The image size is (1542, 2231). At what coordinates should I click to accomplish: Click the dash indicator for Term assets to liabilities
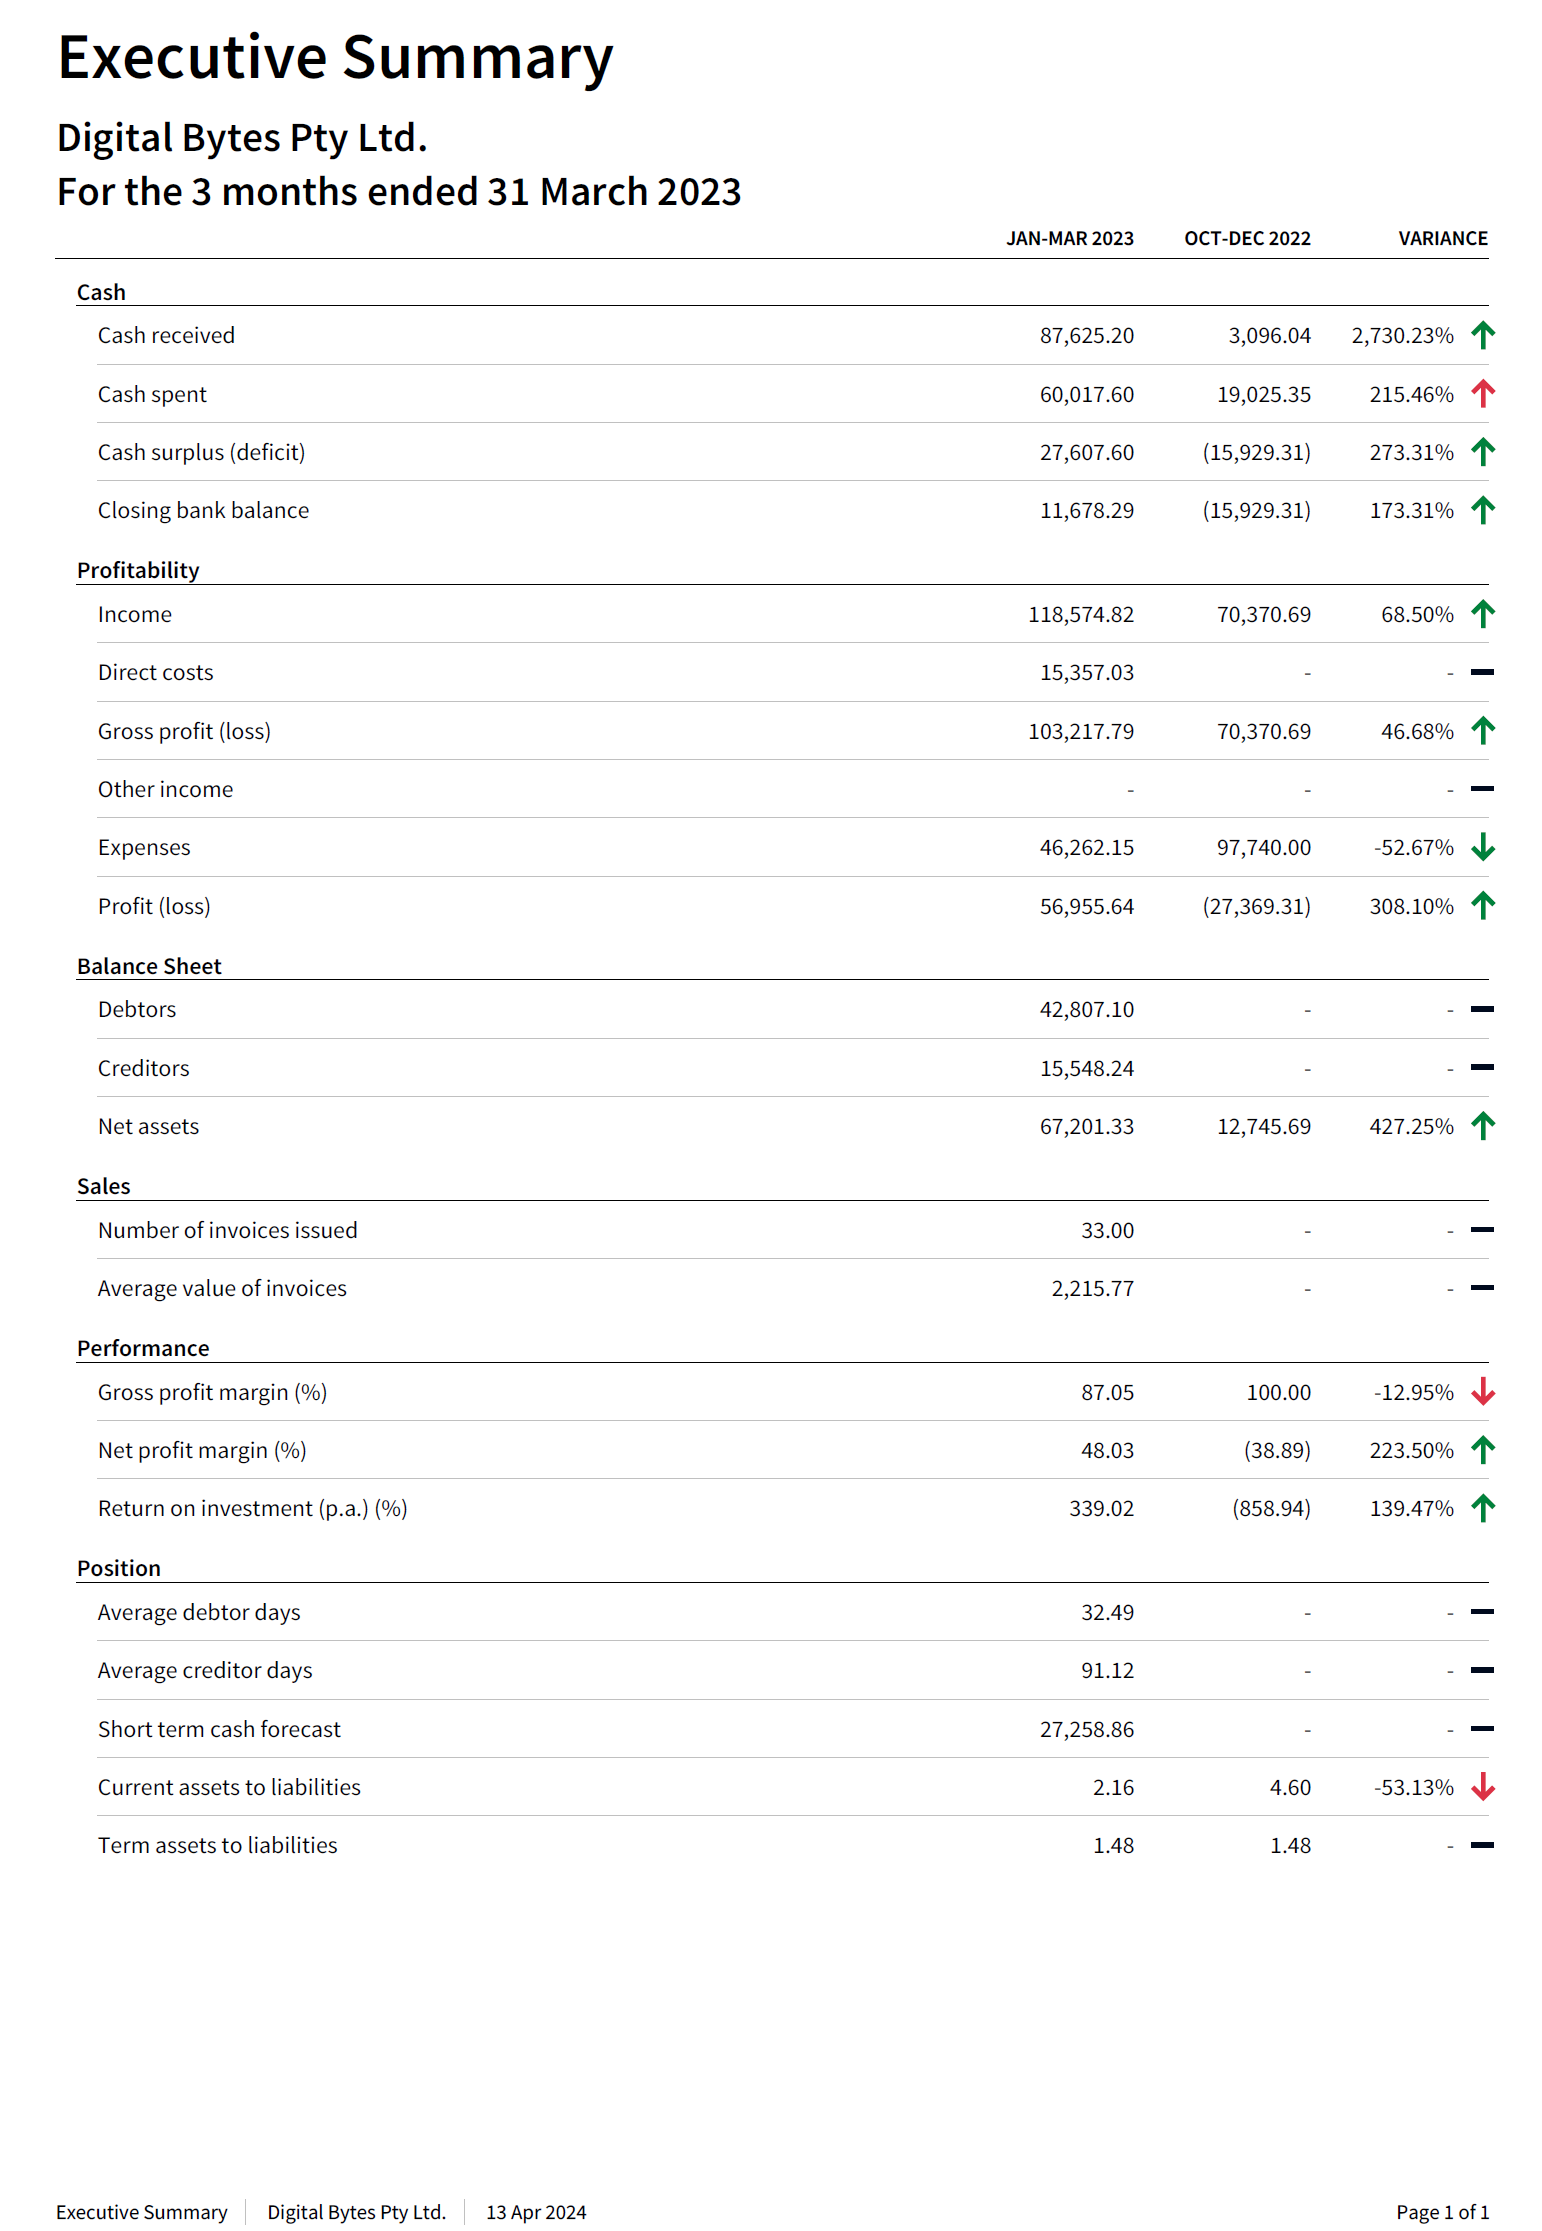(1482, 1845)
